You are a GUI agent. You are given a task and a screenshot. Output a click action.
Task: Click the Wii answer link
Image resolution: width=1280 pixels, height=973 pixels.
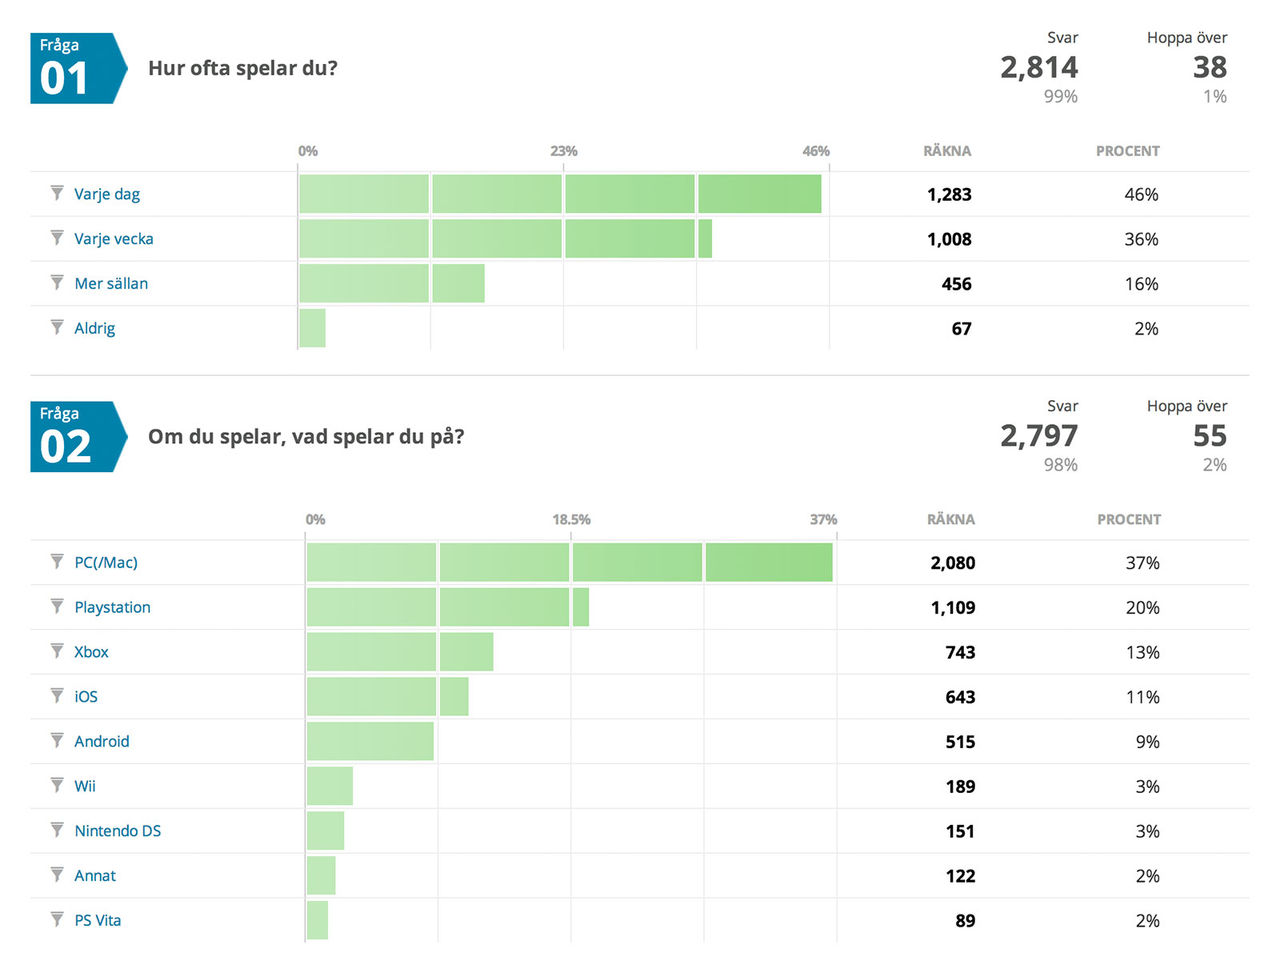click(x=85, y=786)
